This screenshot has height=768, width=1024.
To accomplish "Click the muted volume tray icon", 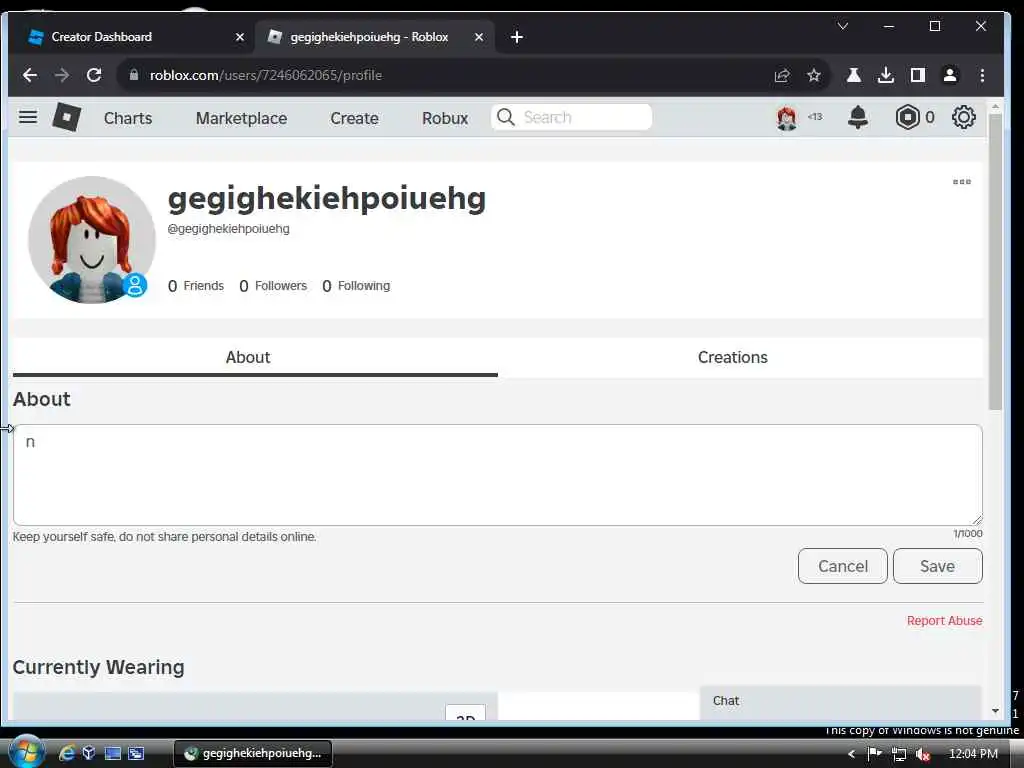I will [x=922, y=754].
